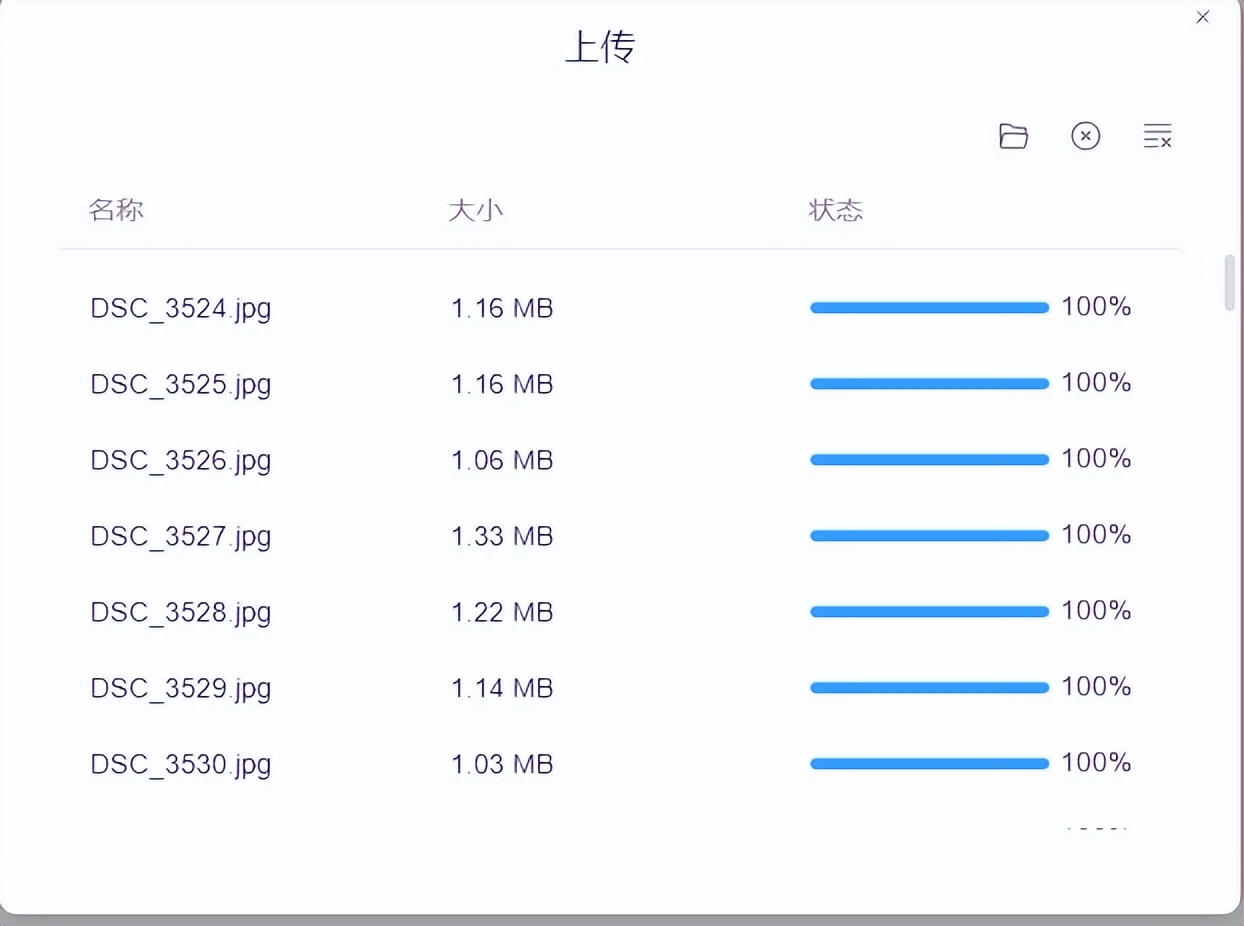Viewport: 1244px width, 926px height.
Task: Click the 1.33 MB size entry
Action: pyautogui.click(x=502, y=536)
